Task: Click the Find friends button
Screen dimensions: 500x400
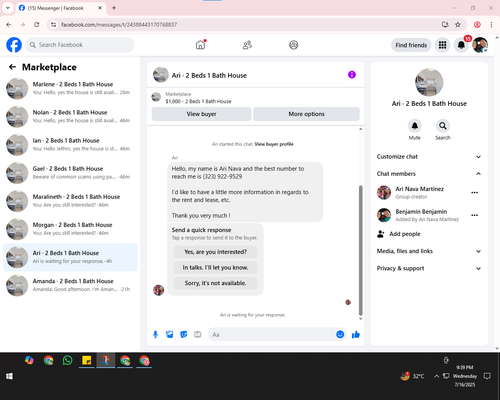Action: coord(411,45)
